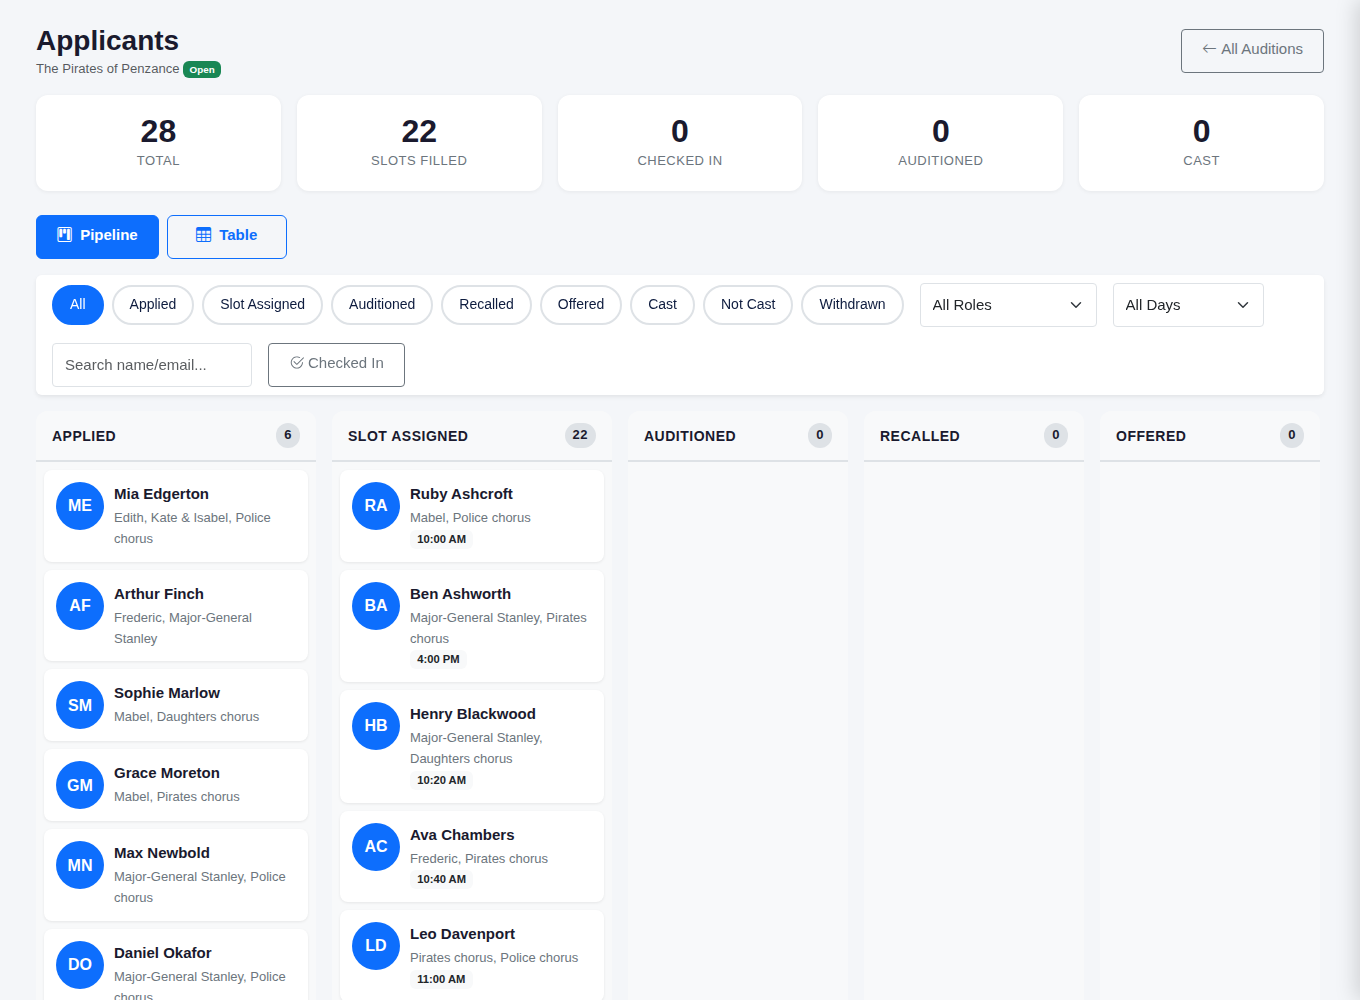This screenshot has width=1360, height=1000.
Task: Filter applicants by Withdrawn status
Action: 852,305
